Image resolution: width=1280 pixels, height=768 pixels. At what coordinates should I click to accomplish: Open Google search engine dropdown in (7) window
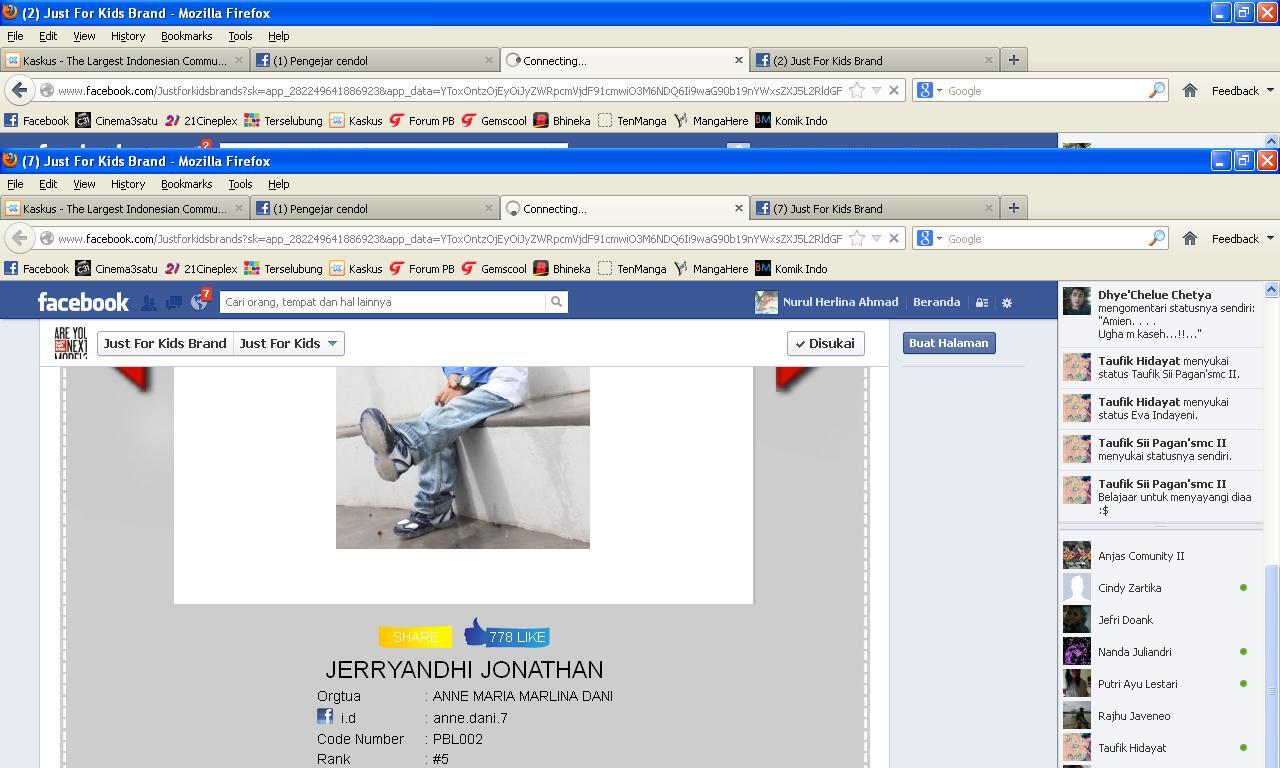pyautogui.click(x=930, y=238)
